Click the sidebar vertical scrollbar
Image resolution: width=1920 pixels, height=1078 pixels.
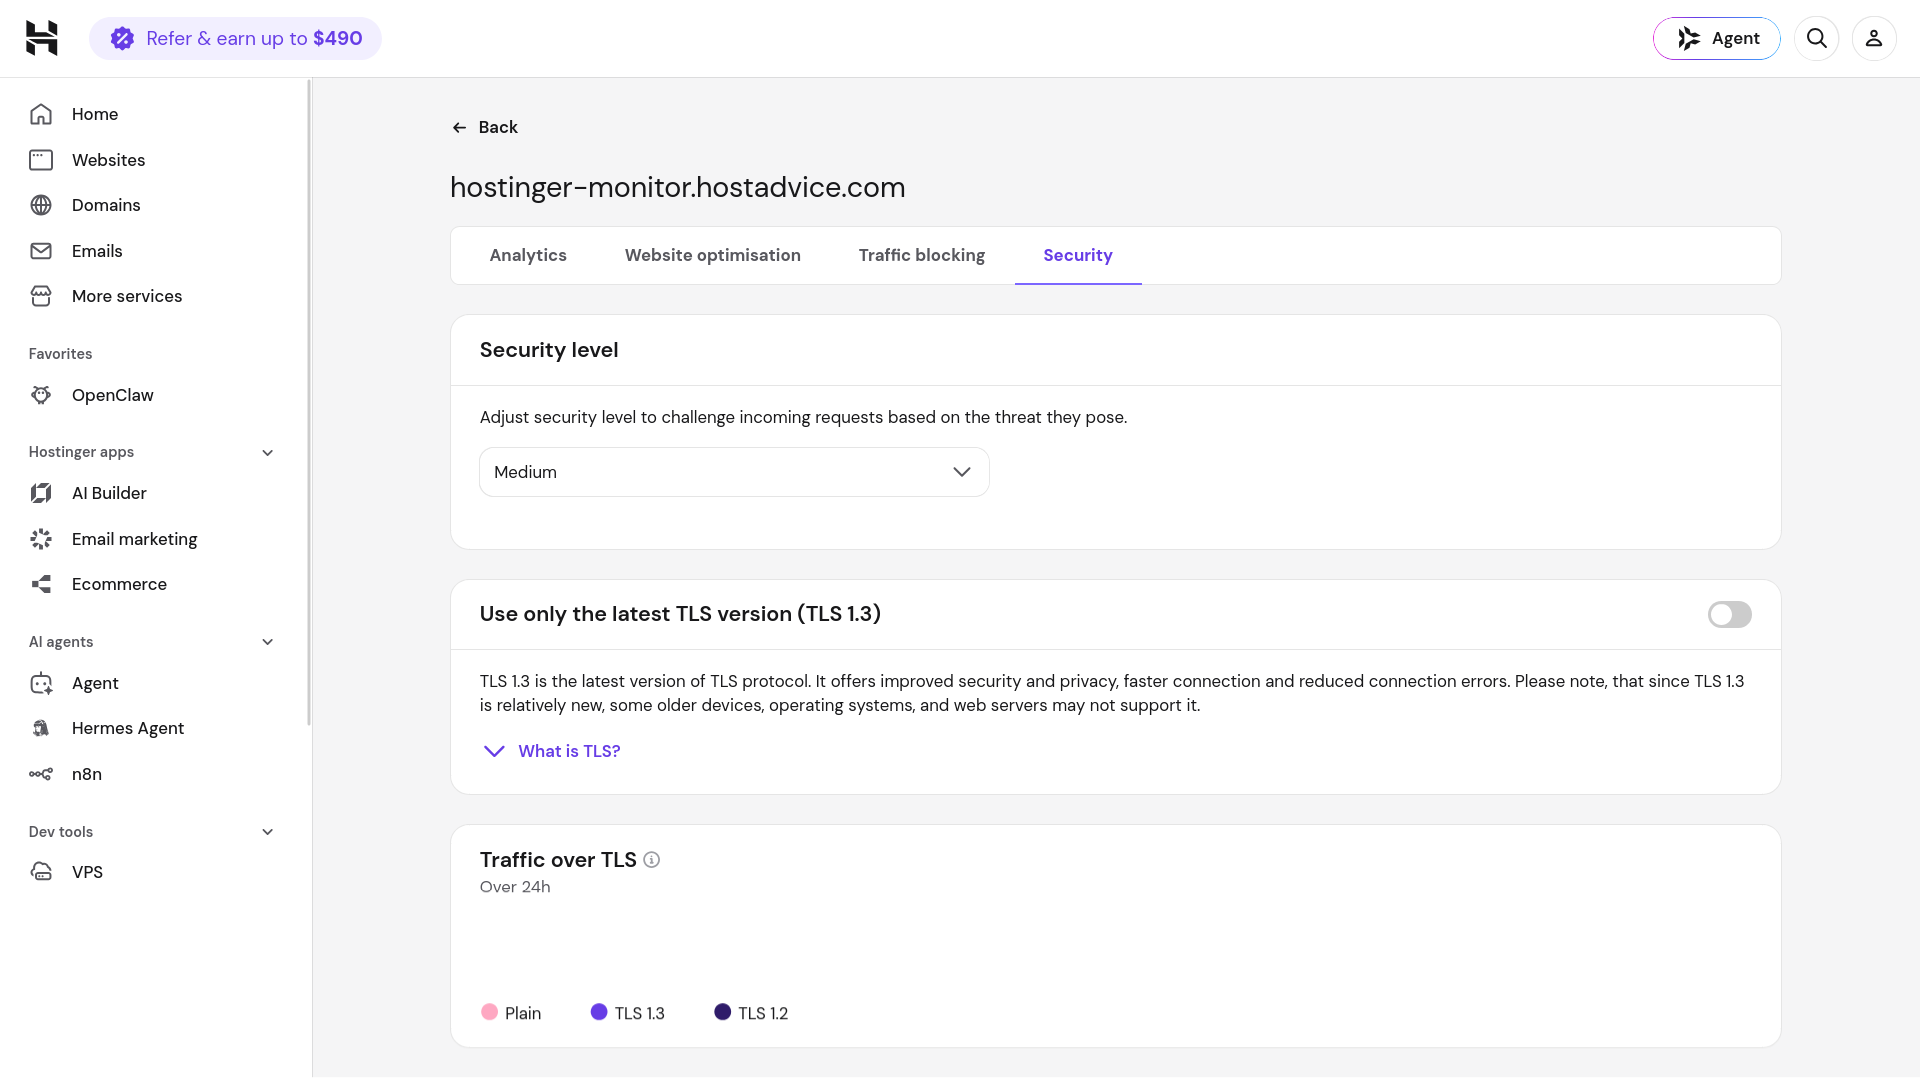click(309, 402)
